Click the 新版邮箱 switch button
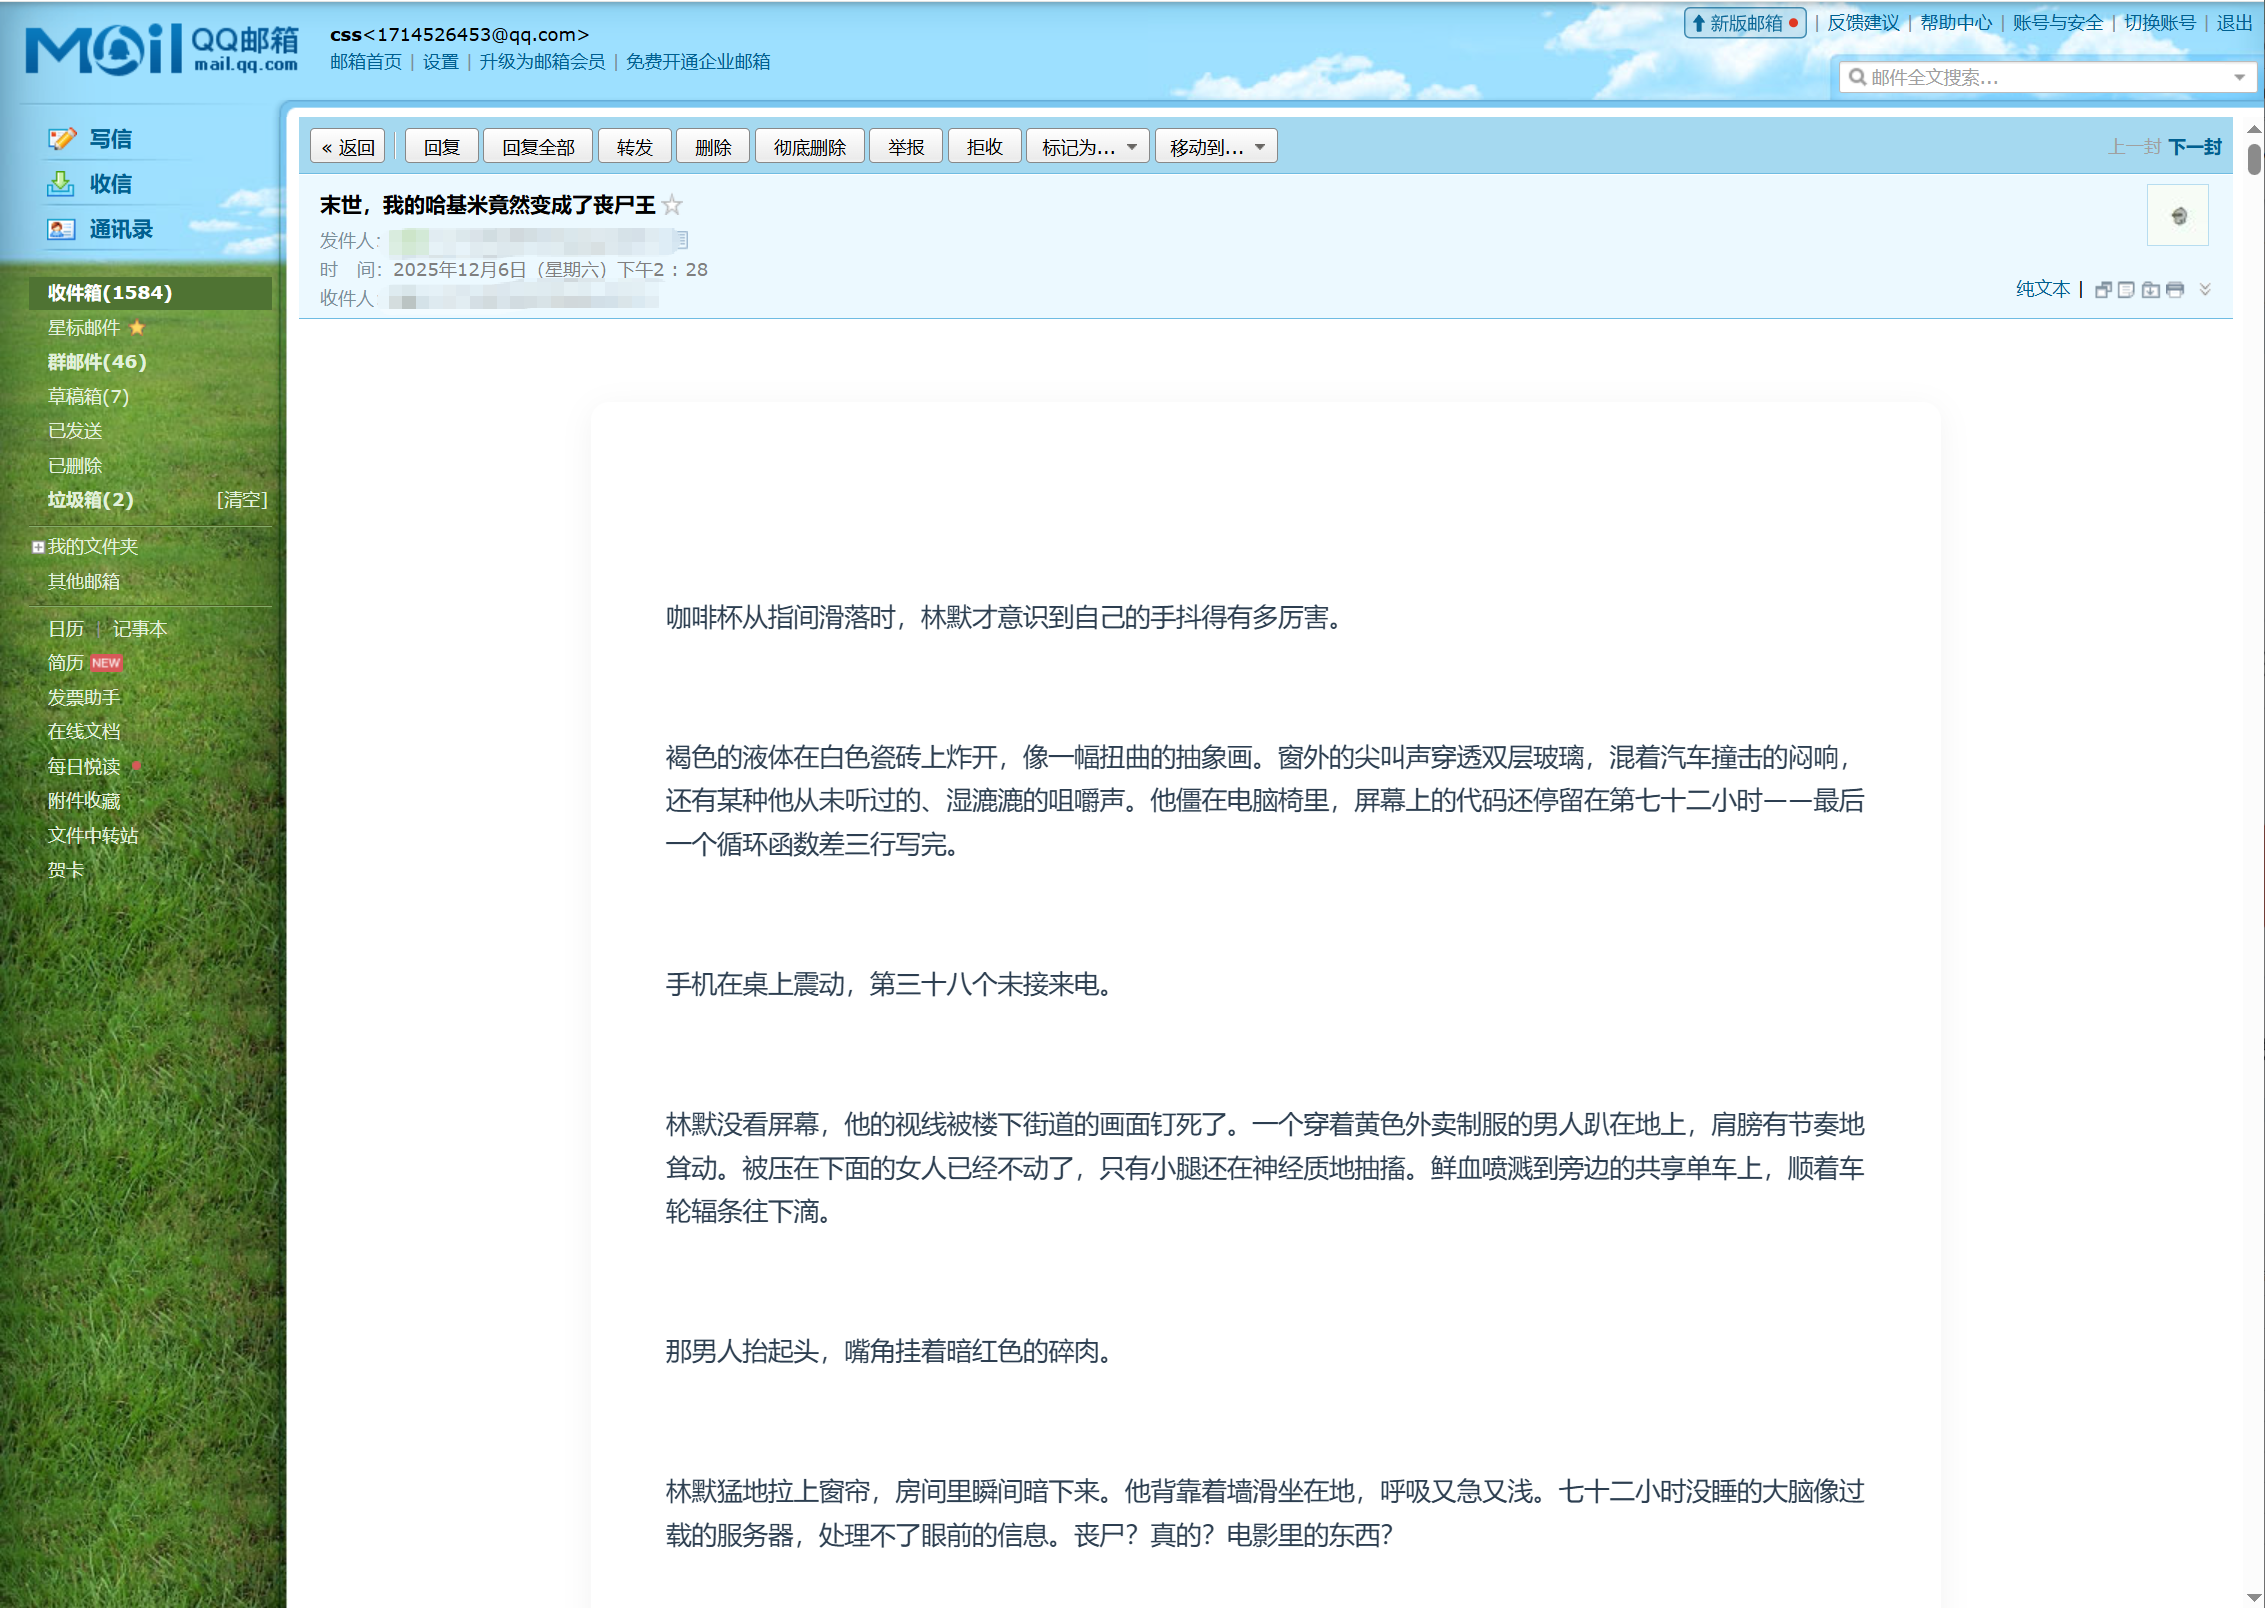This screenshot has height=1608, width=2265. tap(1744, 23)
